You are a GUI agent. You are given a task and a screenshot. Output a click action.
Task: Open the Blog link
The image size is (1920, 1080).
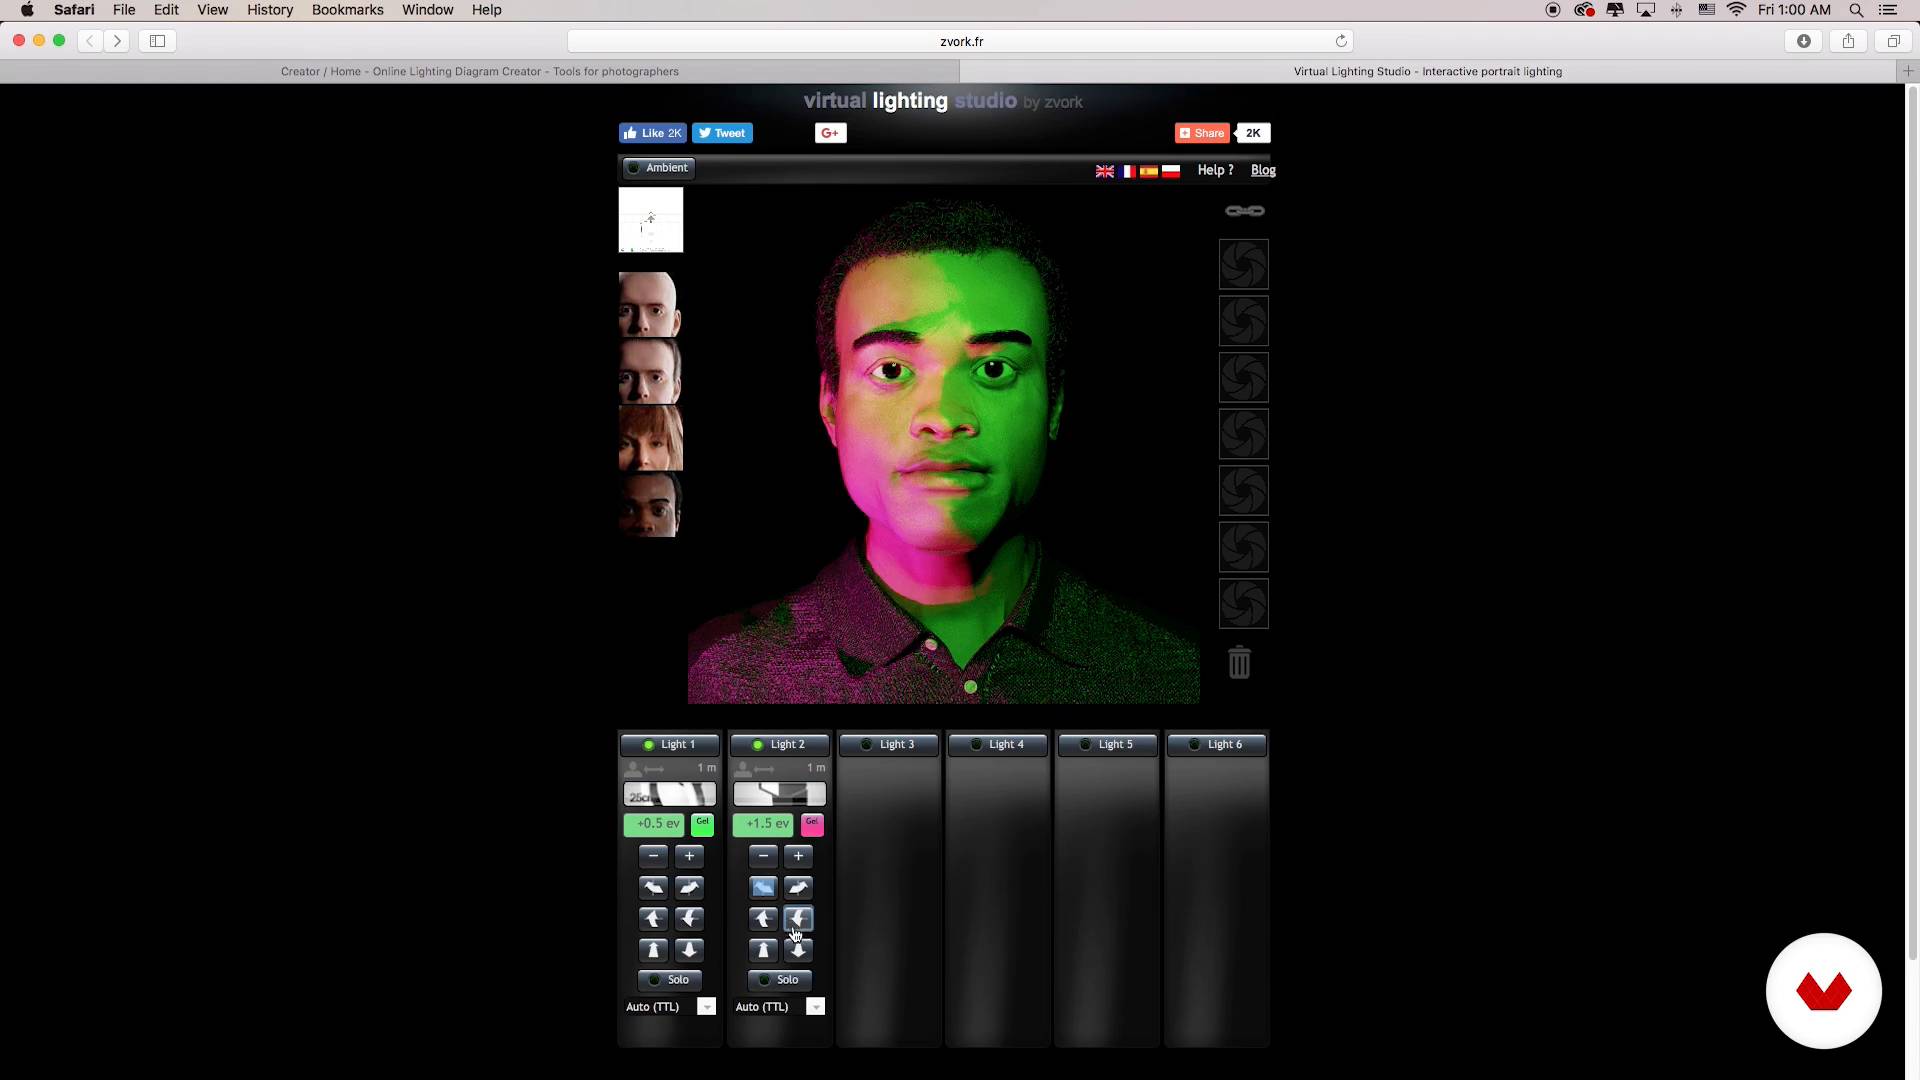tap(1263, 171)
